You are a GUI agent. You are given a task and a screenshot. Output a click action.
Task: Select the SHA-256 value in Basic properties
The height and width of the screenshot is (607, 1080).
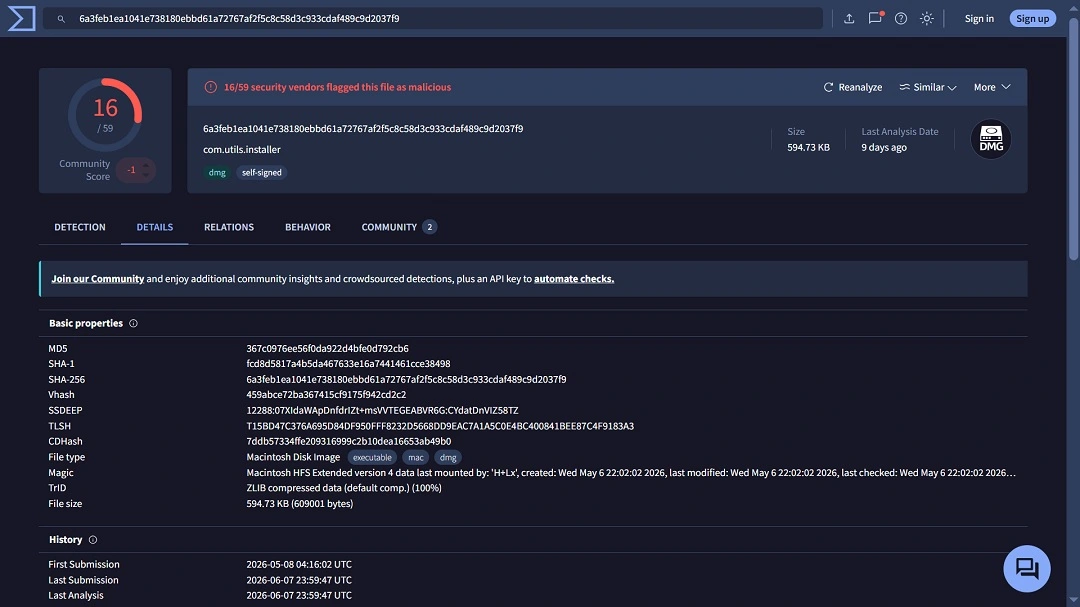point(406,379)
